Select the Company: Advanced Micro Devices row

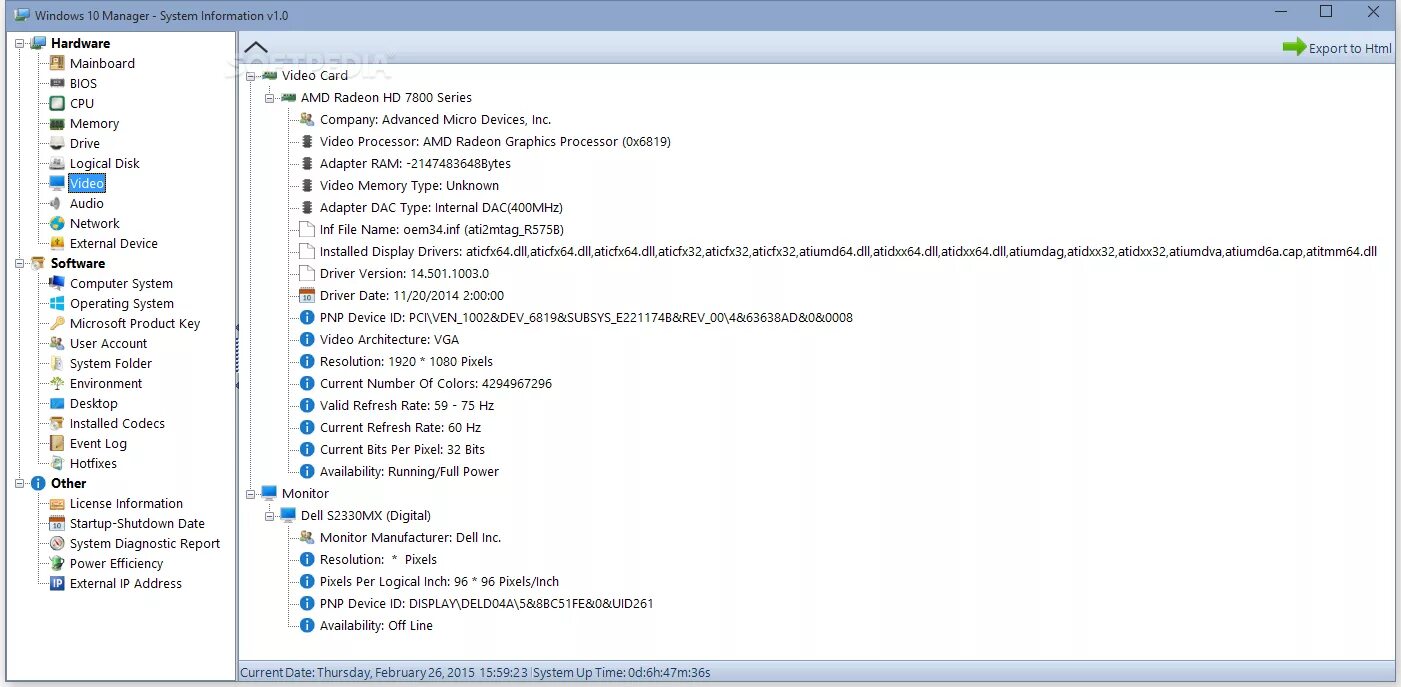[435, 119]
